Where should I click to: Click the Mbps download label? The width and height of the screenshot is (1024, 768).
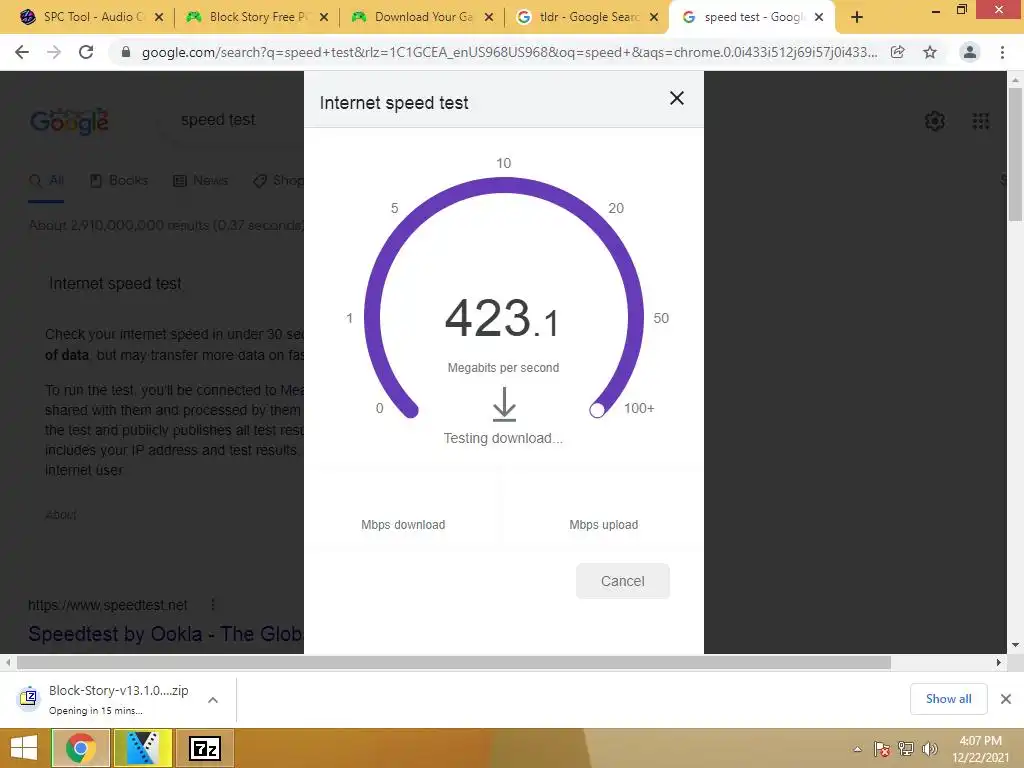pyautogui.click(x=403, y=525)
